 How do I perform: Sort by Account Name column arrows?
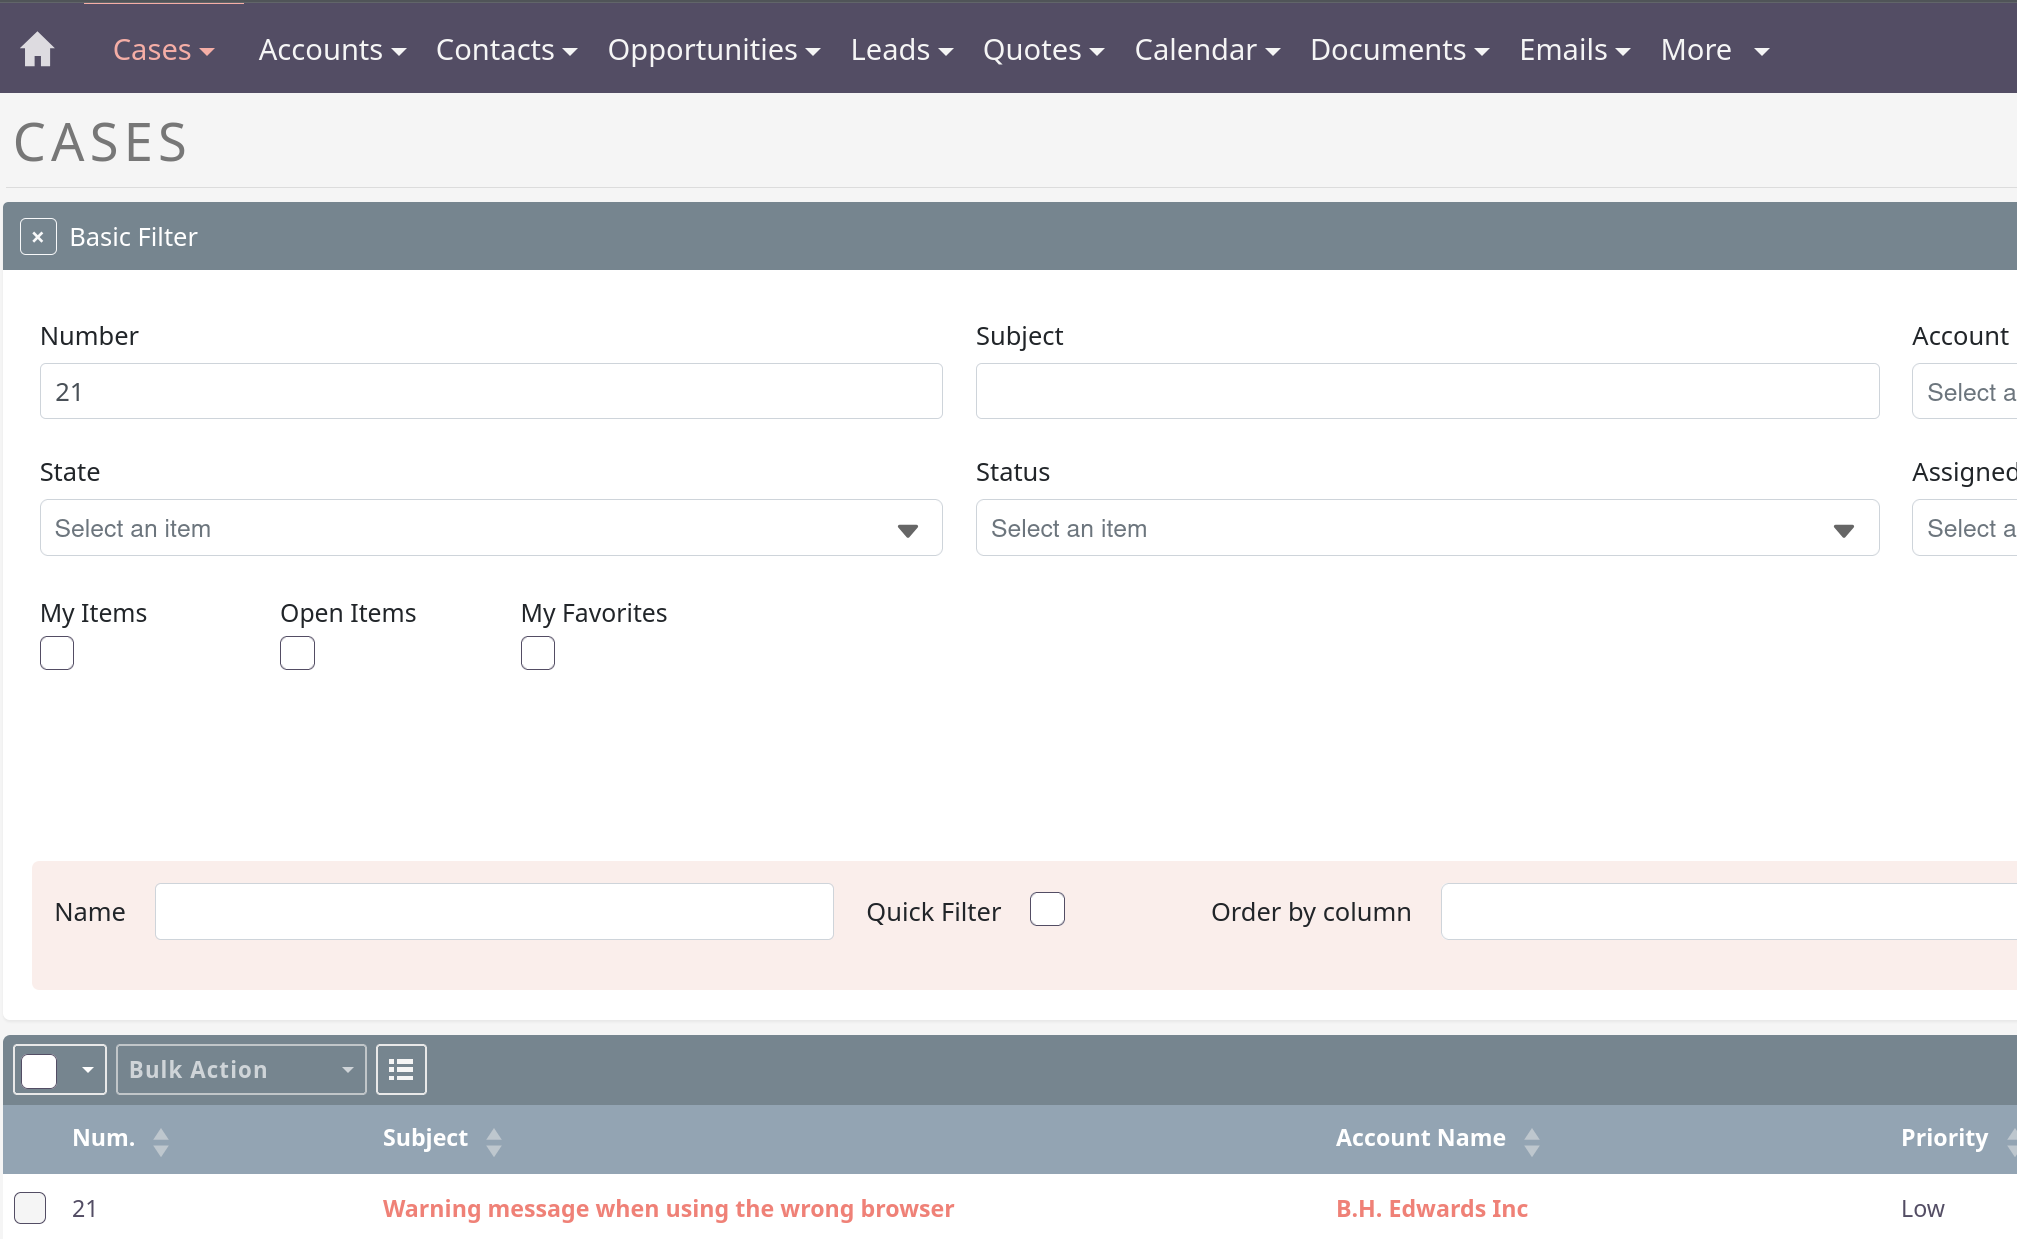(1532, 1141)
